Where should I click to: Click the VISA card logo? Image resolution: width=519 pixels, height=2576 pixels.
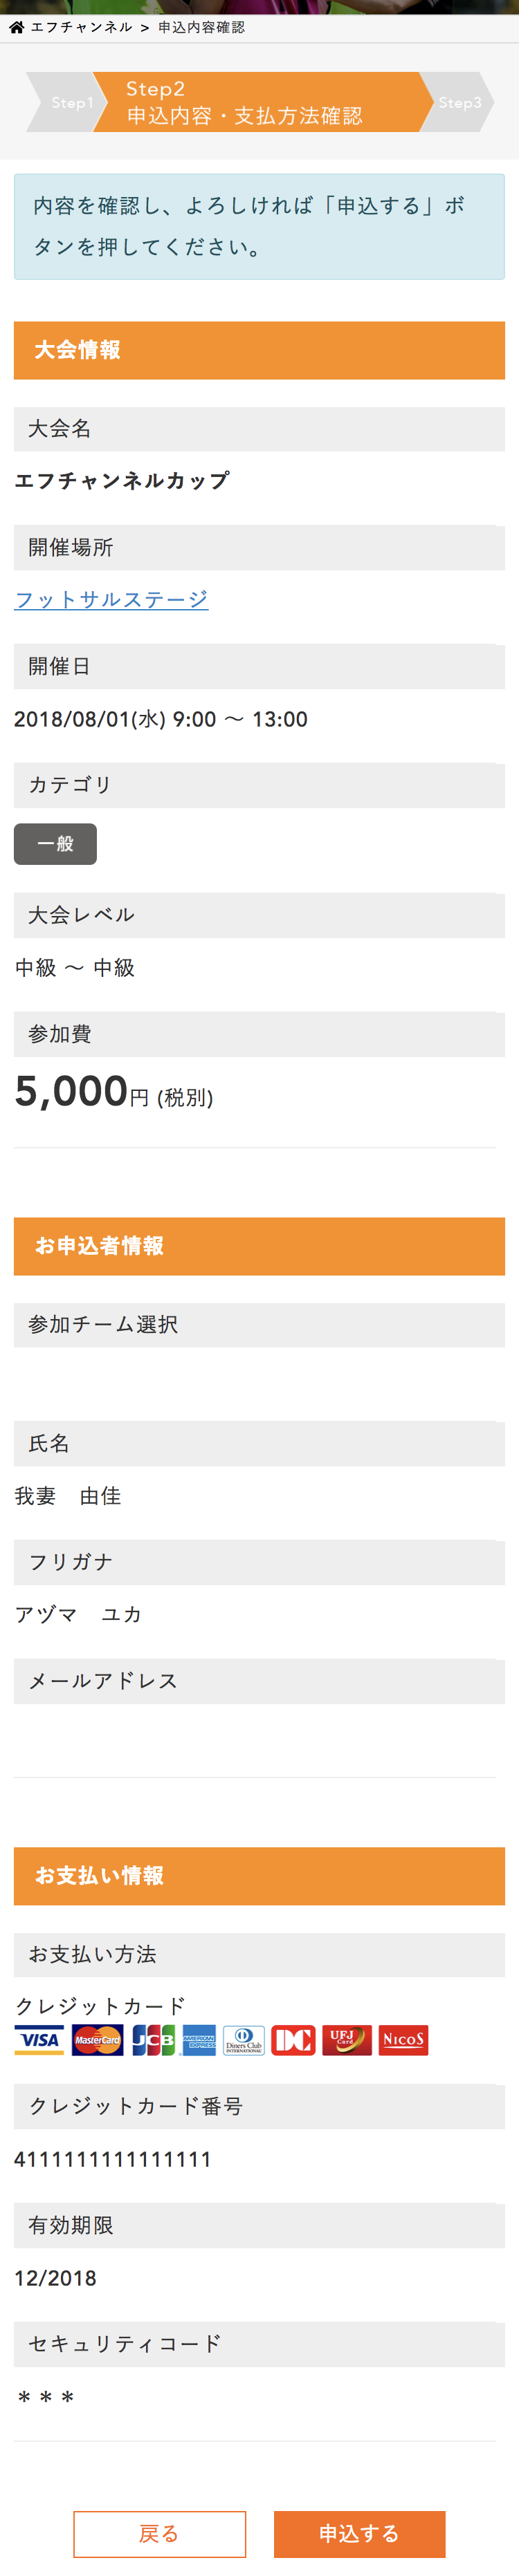[39, 2040]
